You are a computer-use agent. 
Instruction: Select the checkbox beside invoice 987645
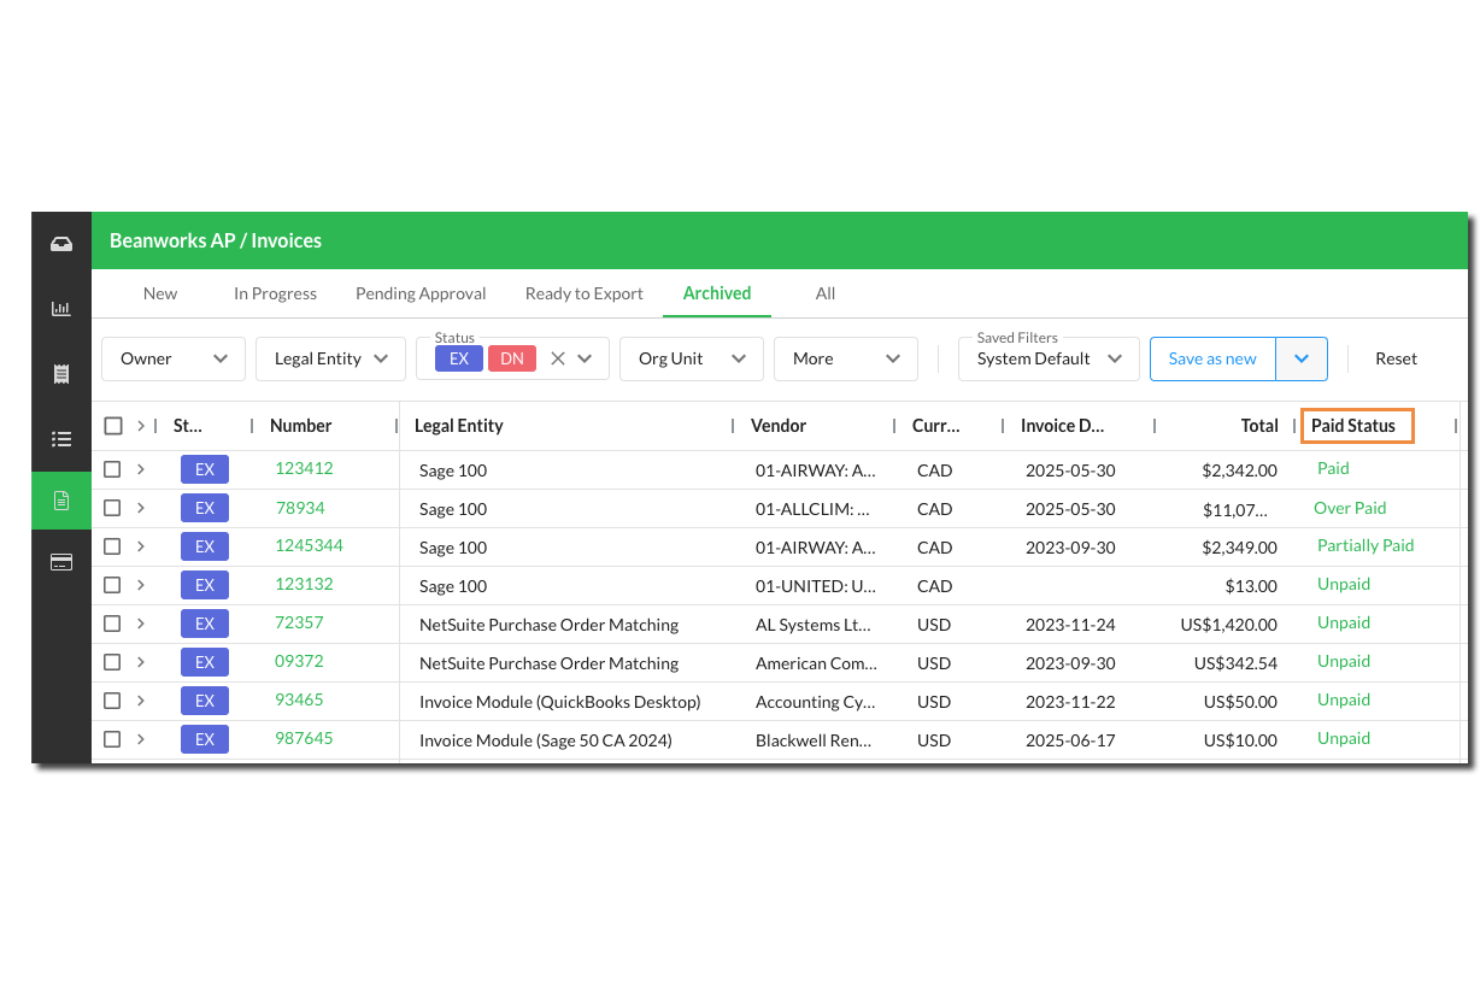[x=112, y=739]
